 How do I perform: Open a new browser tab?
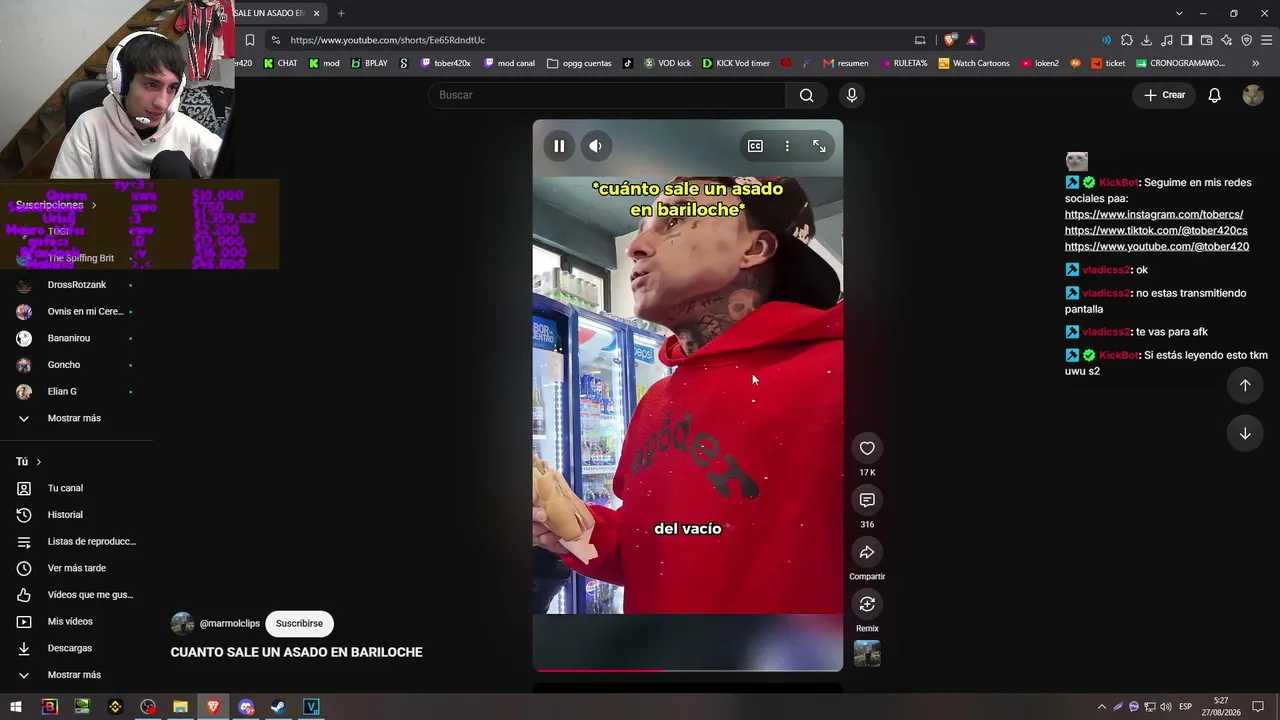coord(341,13)
